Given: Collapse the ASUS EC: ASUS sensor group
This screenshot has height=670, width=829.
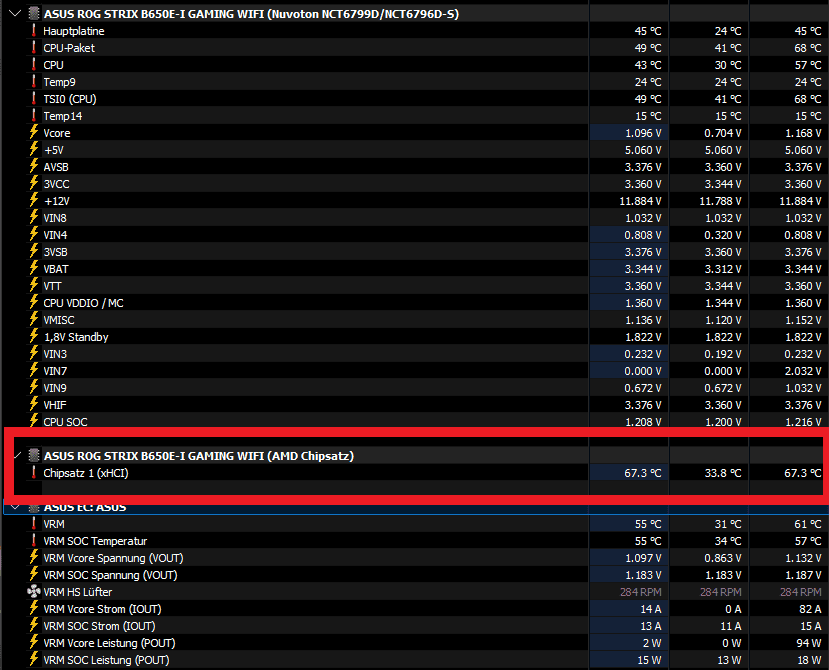Looking at the screenshot, I should (x=15, y=507).
